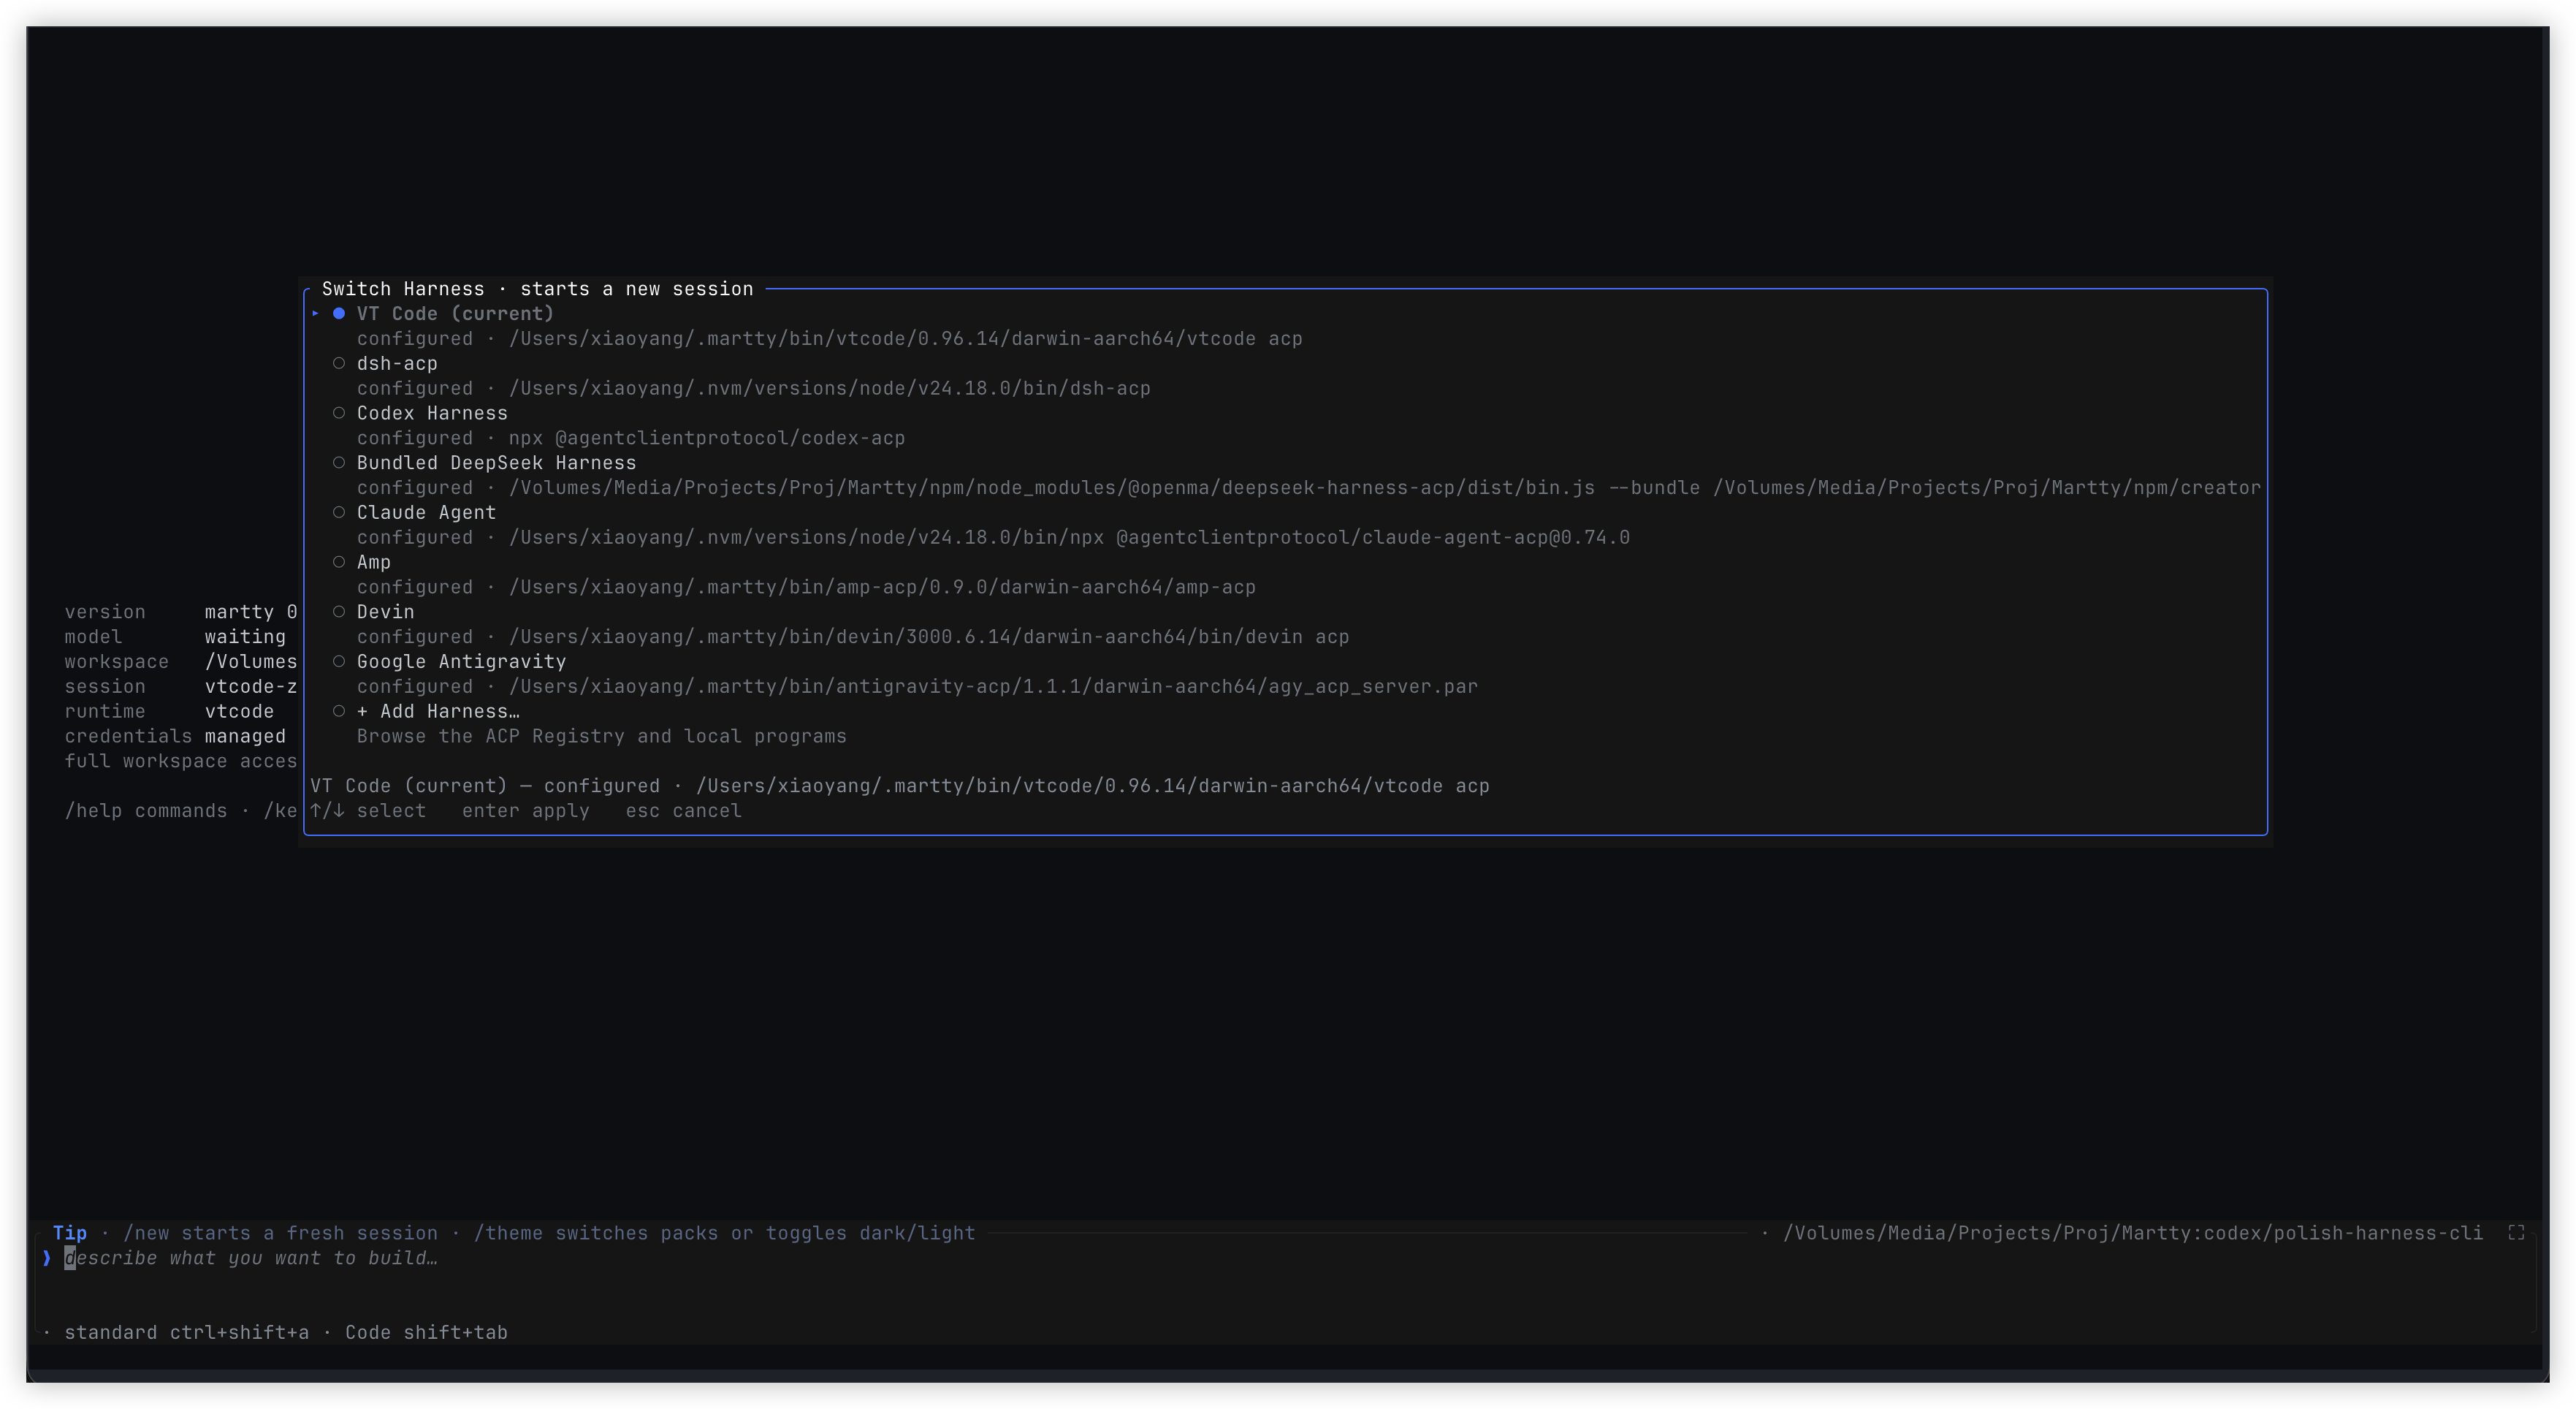Click the configured path ending in bin/dsh-acp
Viewport: 2576px width, 1409px height.
click(754, 388)
